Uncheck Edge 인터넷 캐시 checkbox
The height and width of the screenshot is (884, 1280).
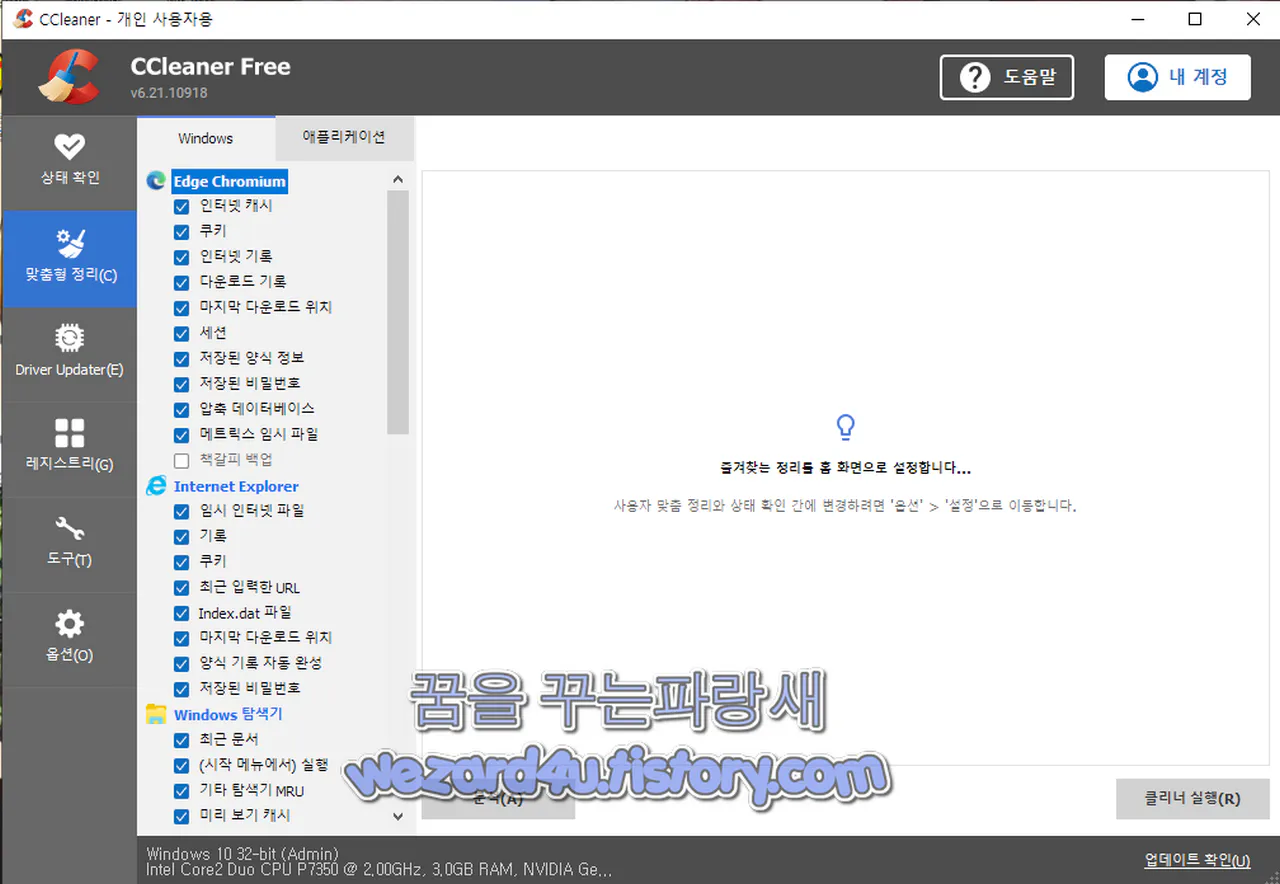tap(181, 206)
